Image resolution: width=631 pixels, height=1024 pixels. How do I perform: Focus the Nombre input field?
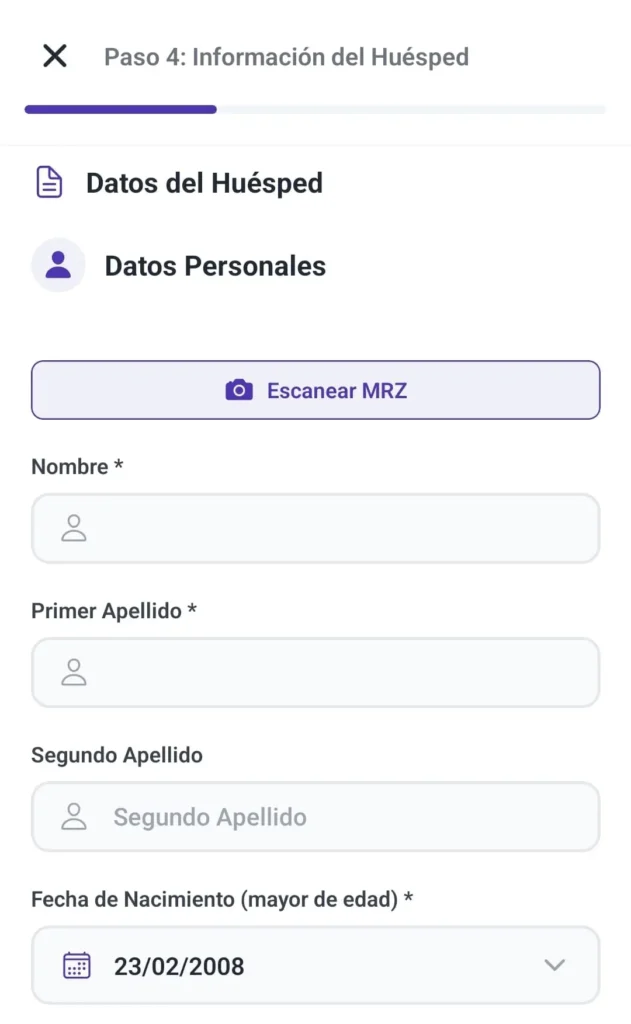315,528
